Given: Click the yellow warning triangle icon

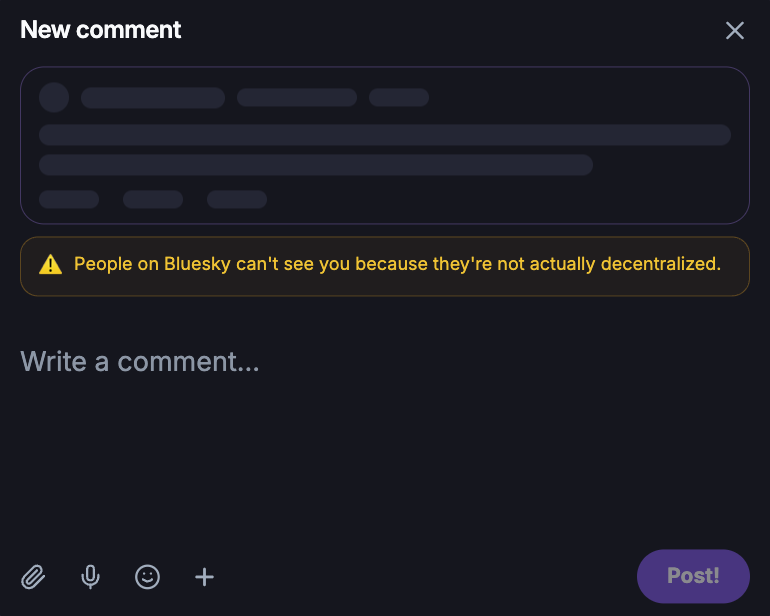Looking at the screenshot, I should click(50, 265).
